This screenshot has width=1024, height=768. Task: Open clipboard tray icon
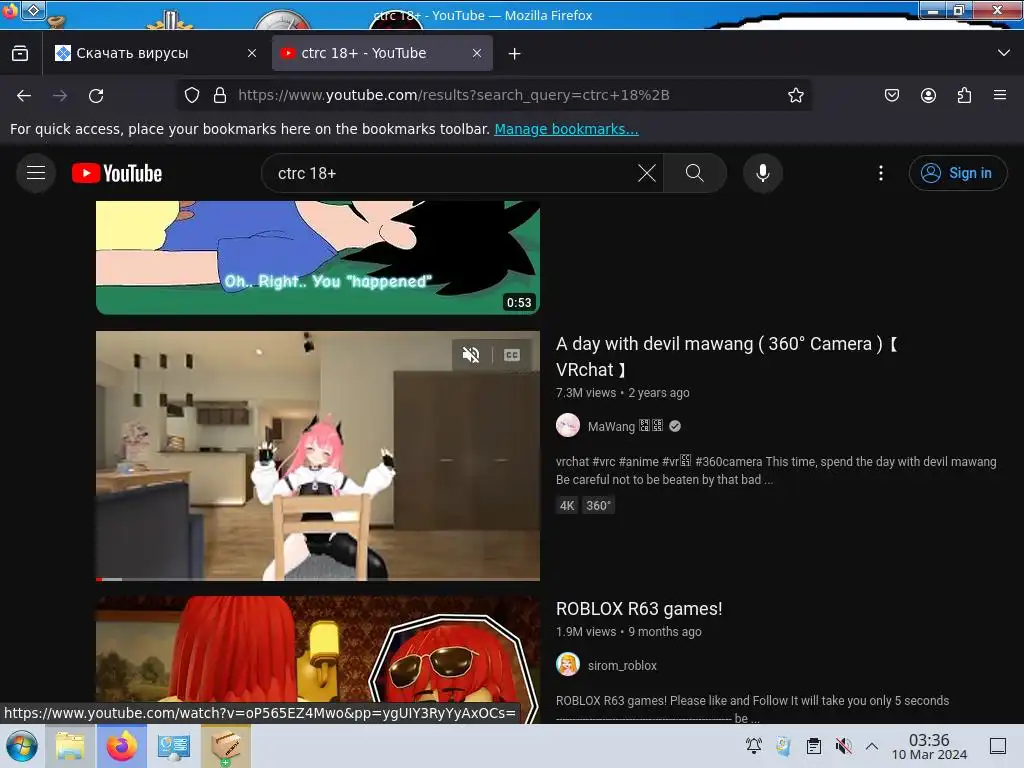pyautogui.click(x=814, y=745)
